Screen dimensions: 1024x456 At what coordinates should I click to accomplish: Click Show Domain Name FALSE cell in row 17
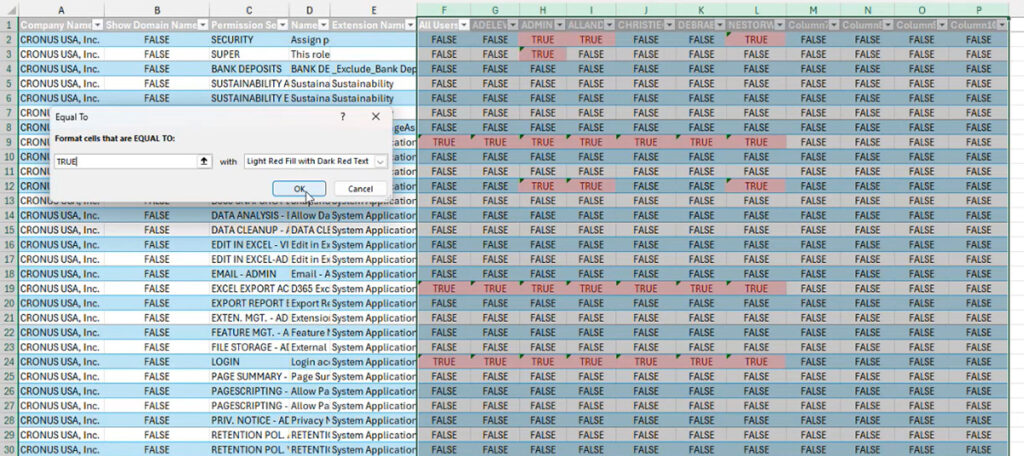tap(157, 259)
